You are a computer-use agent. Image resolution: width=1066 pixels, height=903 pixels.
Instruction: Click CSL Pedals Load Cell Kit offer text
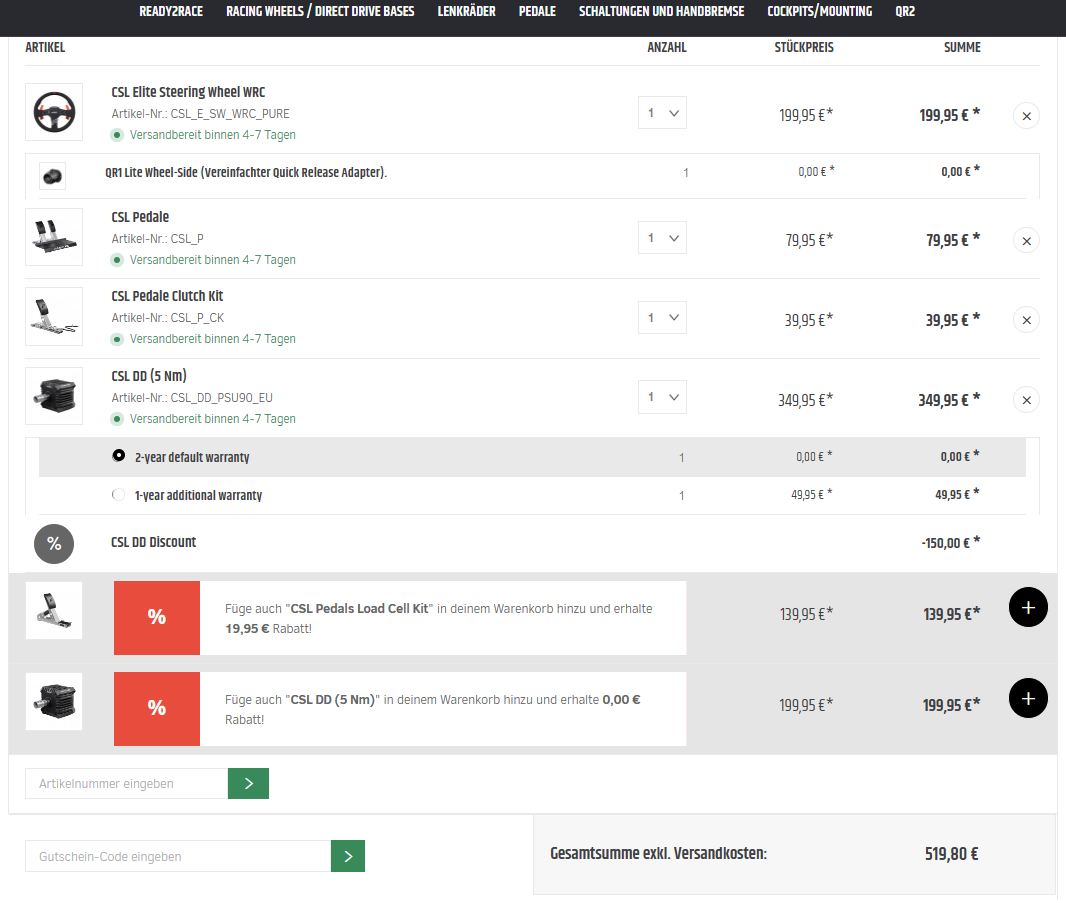click(x=439, y=618)
